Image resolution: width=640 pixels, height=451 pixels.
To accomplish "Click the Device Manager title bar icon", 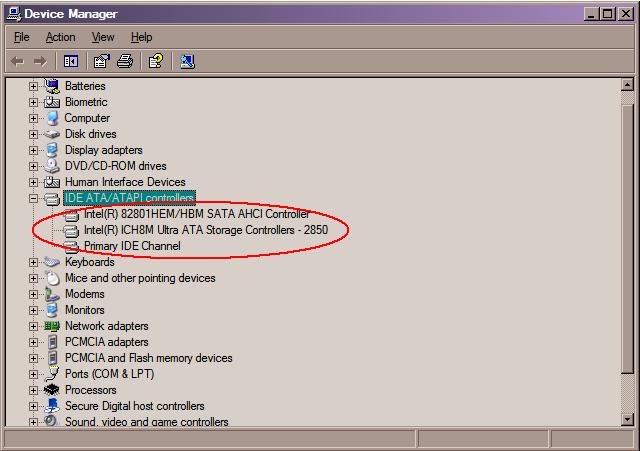I will click(x=14, y=14).
